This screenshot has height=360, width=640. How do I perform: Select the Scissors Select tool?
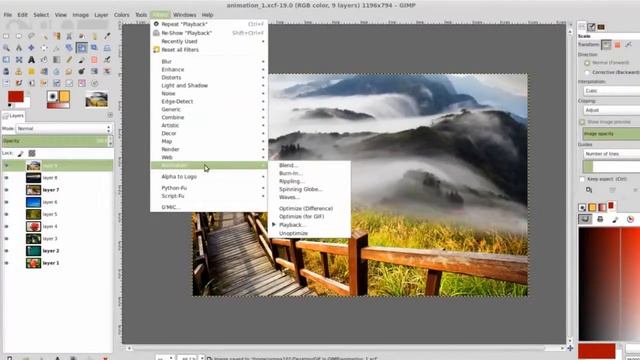click(x=69, y=36)
